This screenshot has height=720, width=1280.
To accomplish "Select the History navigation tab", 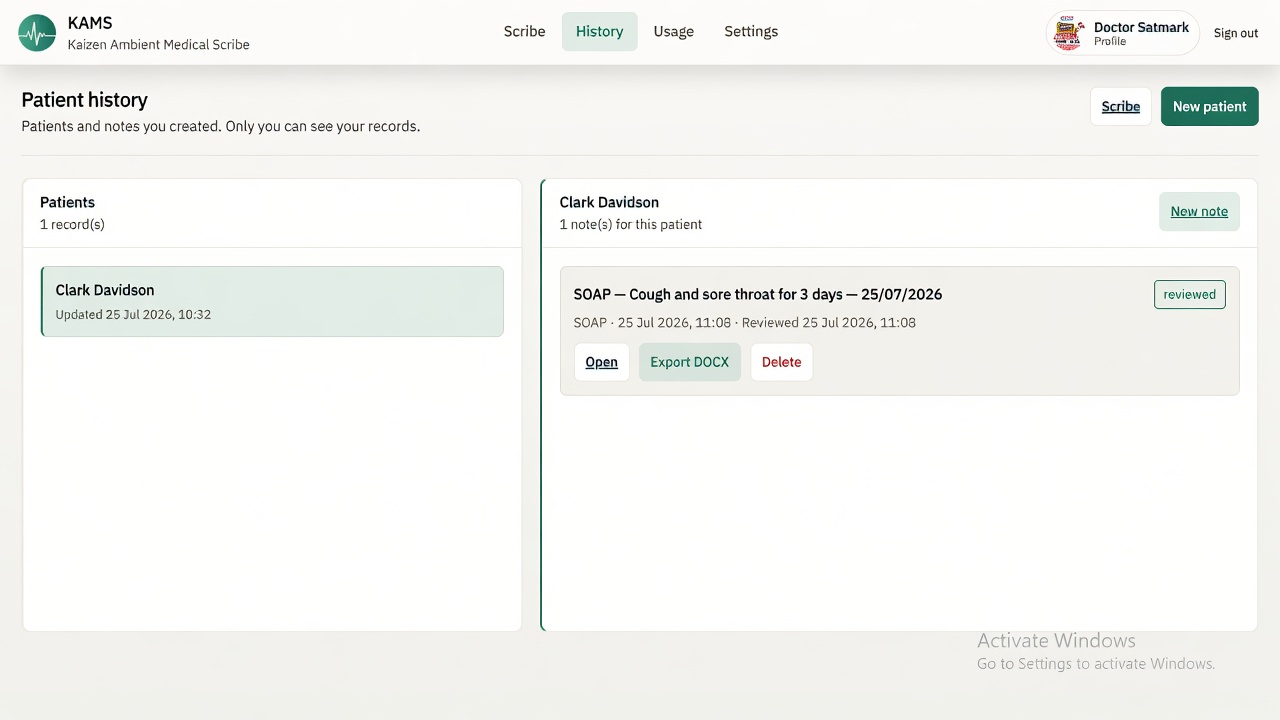I will 599,31.
